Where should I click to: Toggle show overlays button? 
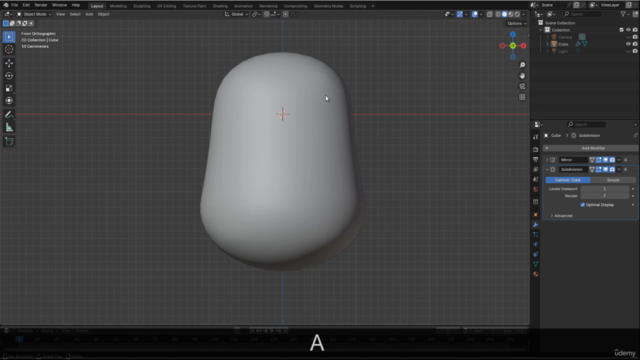(x=475, y=14)
